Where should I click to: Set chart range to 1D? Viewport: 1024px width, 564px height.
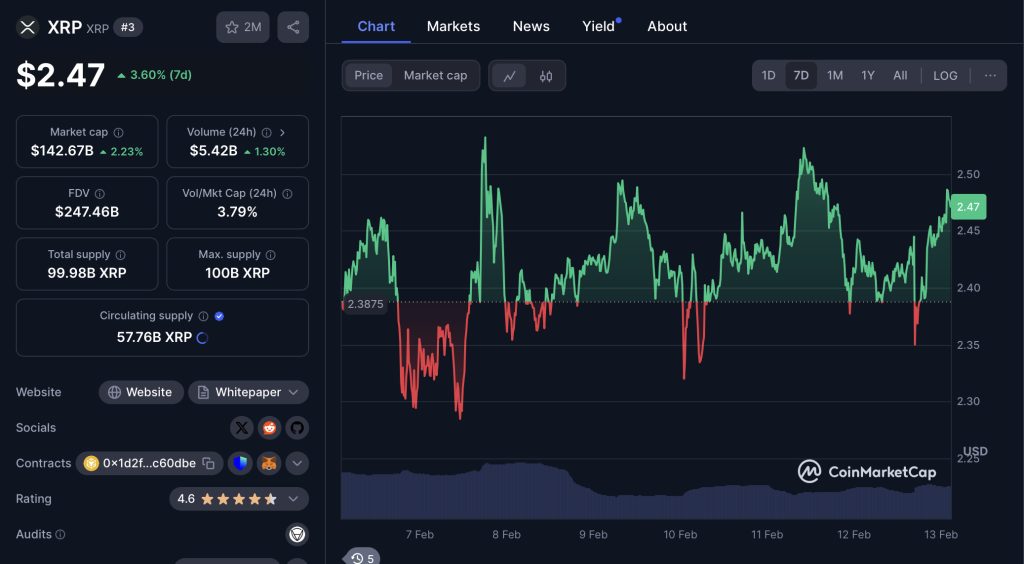click(x=769, y=76)
